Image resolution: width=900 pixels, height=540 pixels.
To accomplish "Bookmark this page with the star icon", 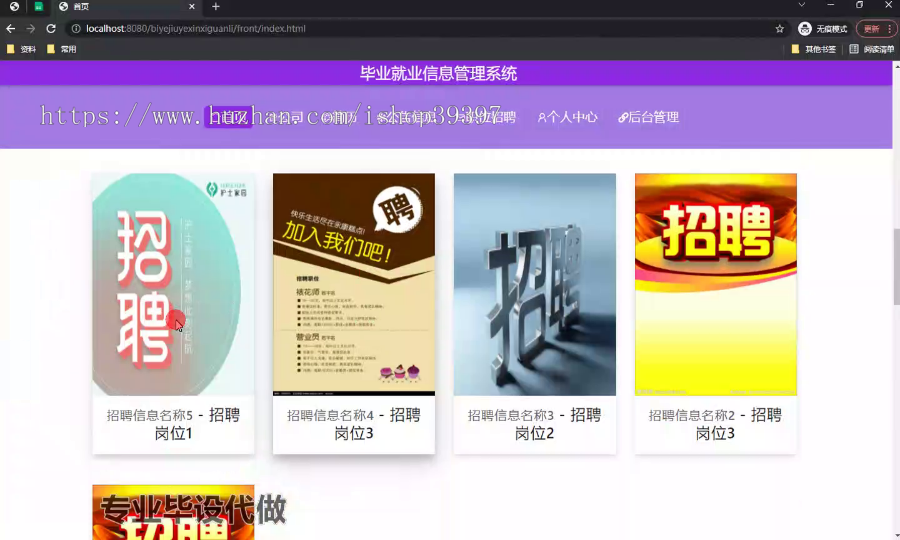I will tap(779, 29).
